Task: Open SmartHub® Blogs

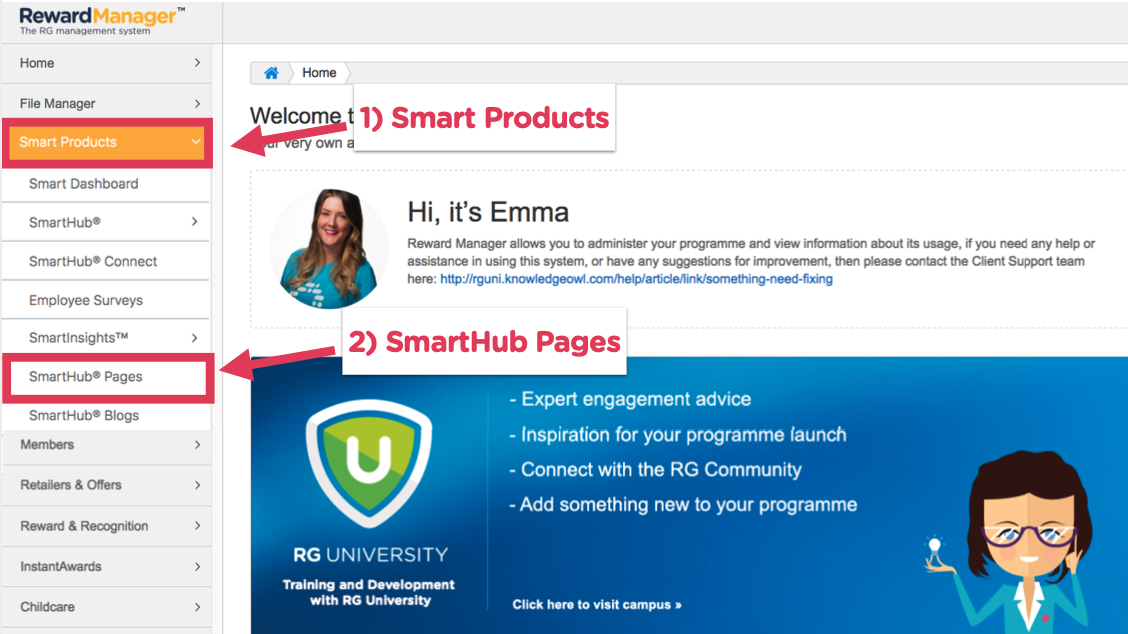Action: click(x=106, y=416)
